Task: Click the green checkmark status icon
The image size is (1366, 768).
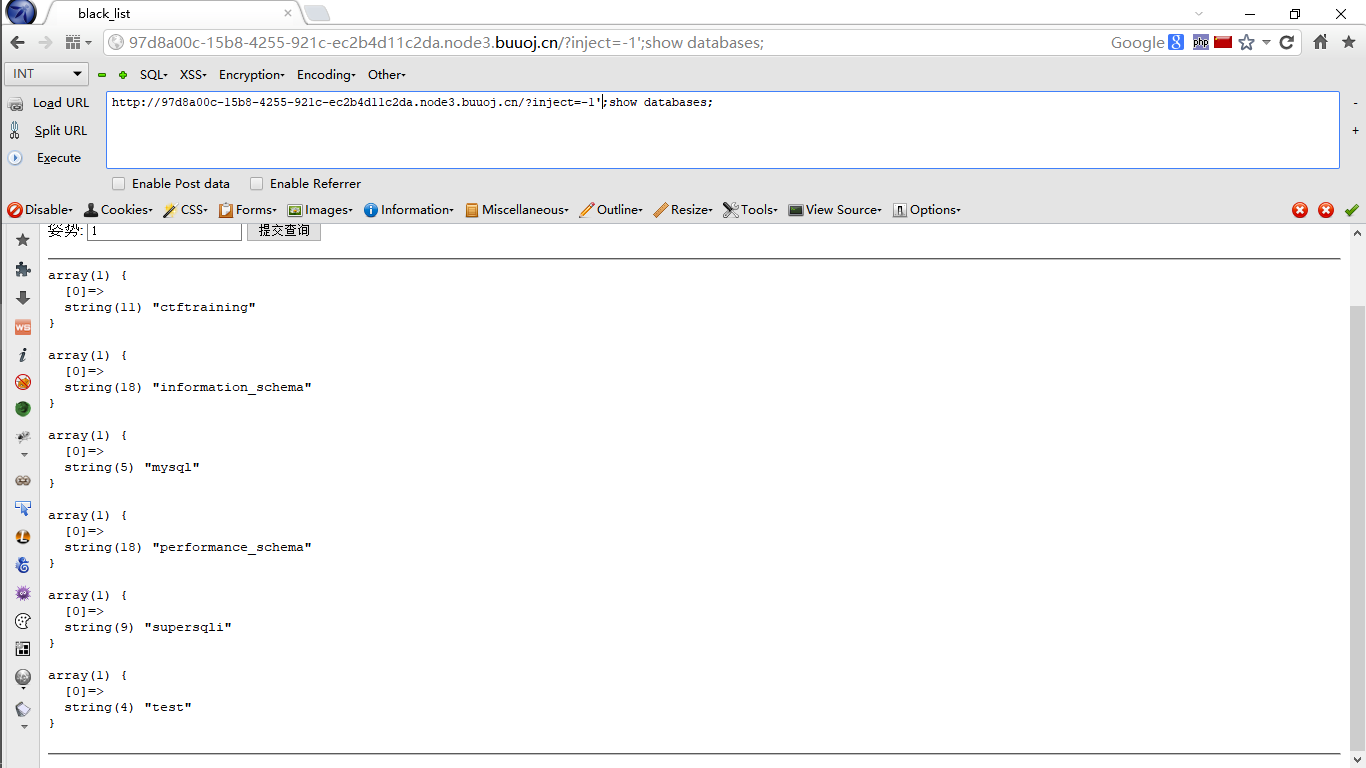Action: 1352,210
